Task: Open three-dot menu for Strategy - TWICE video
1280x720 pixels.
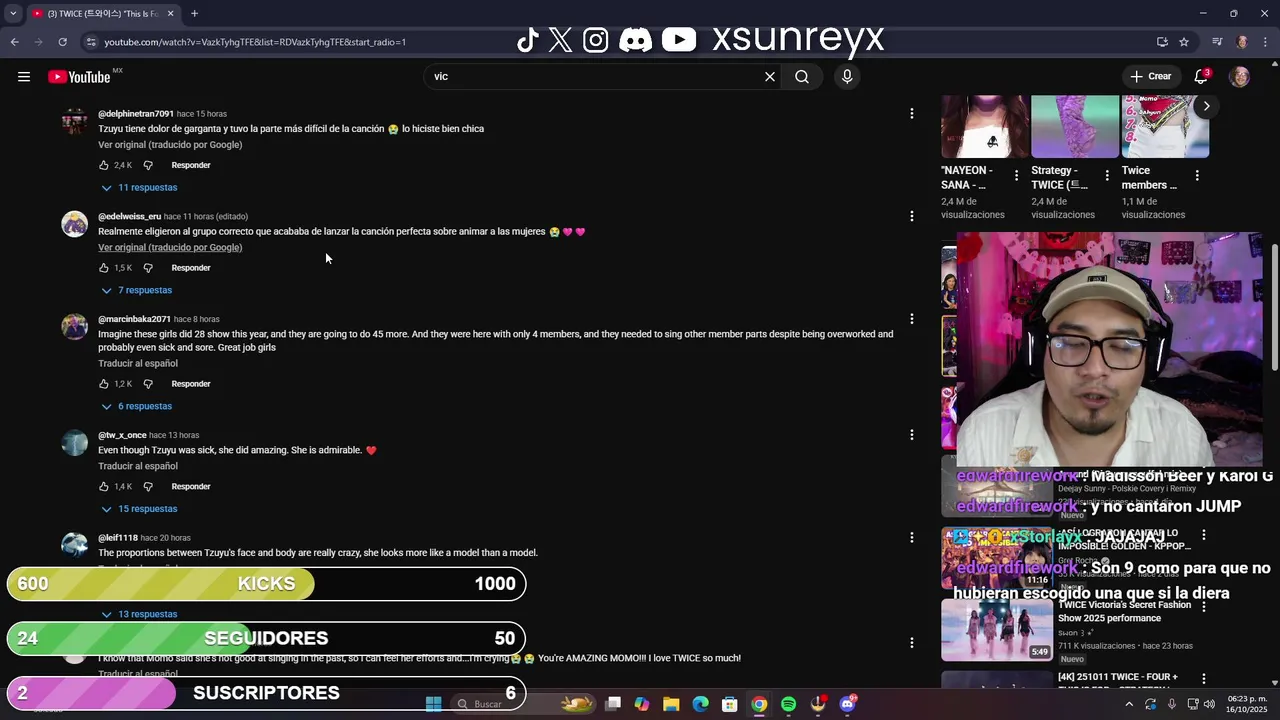Action: coord(1106,176)
